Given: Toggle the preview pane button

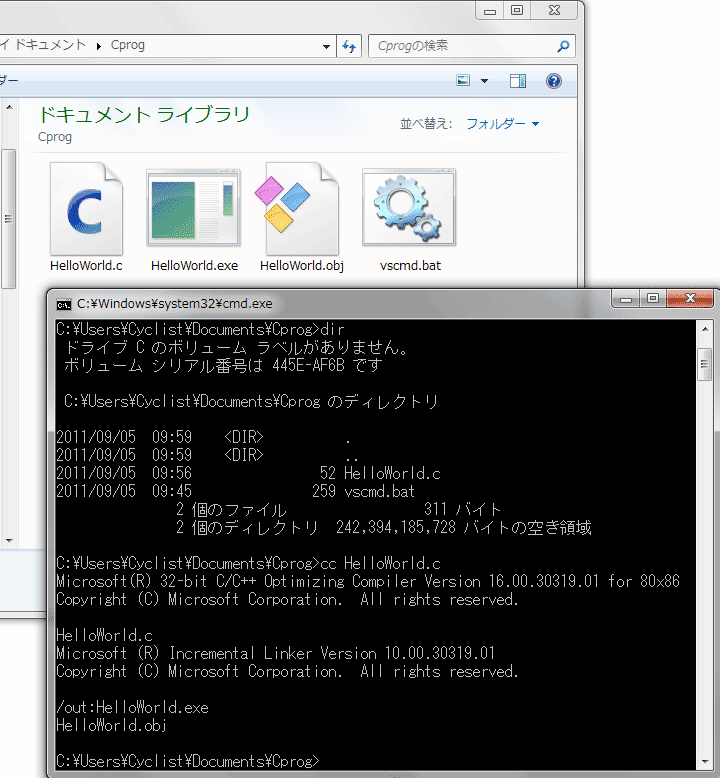Looking at the screenshot, I should tap(518, 81).
